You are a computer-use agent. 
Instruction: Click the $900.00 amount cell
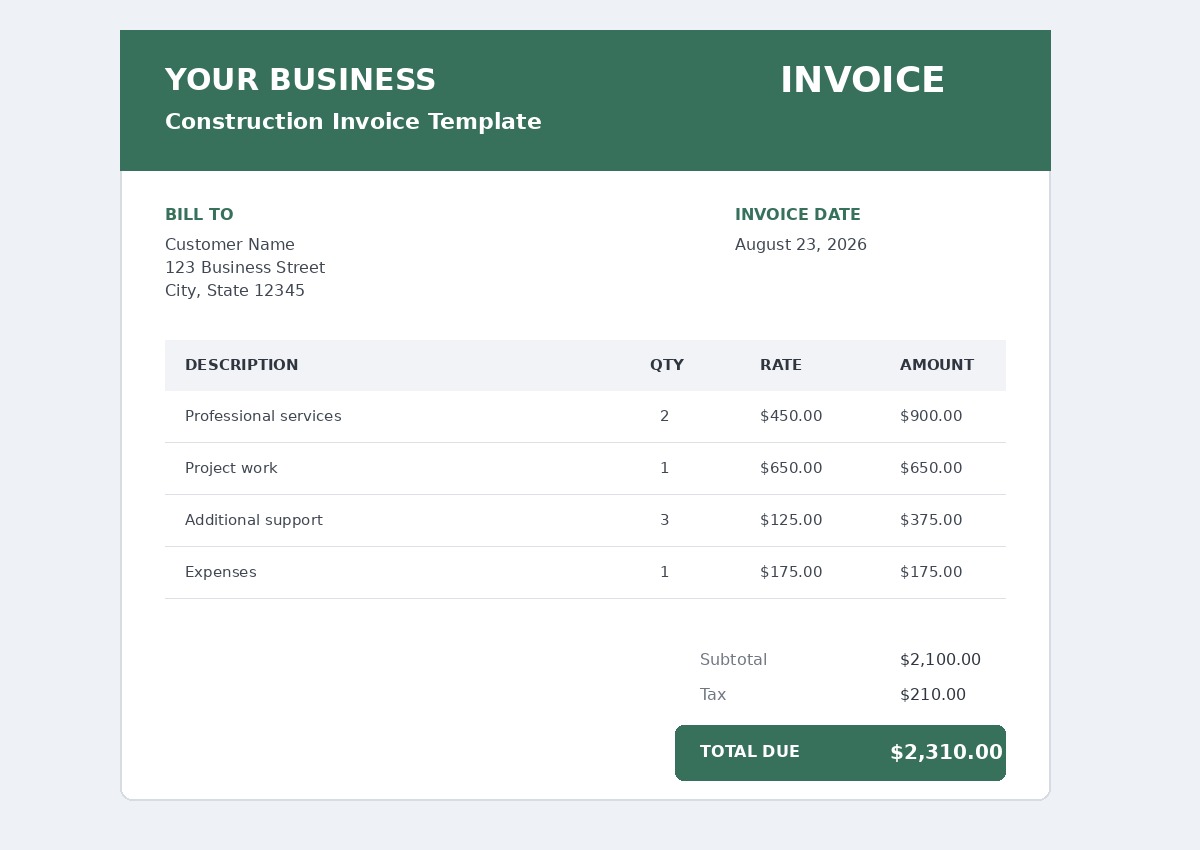tap(931, 416)
